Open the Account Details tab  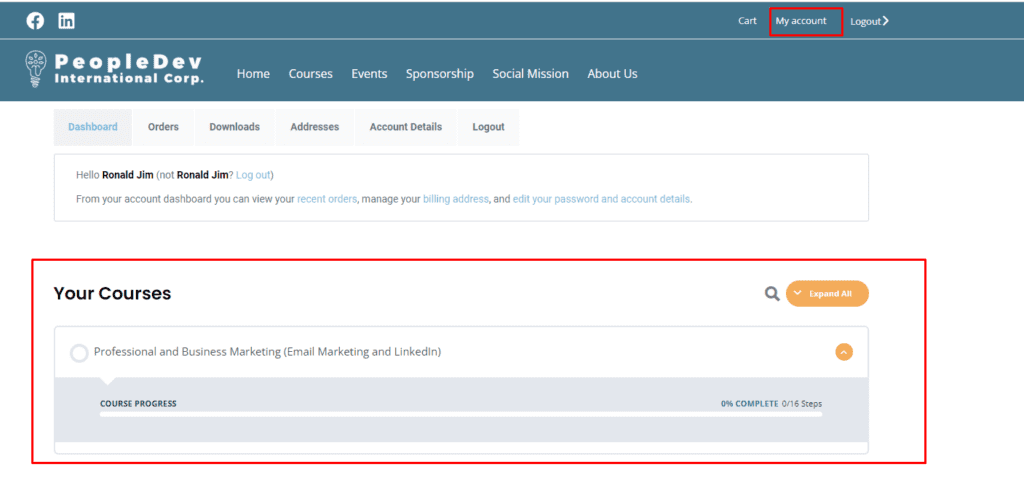pyautogui.click(x=406, y=127)
